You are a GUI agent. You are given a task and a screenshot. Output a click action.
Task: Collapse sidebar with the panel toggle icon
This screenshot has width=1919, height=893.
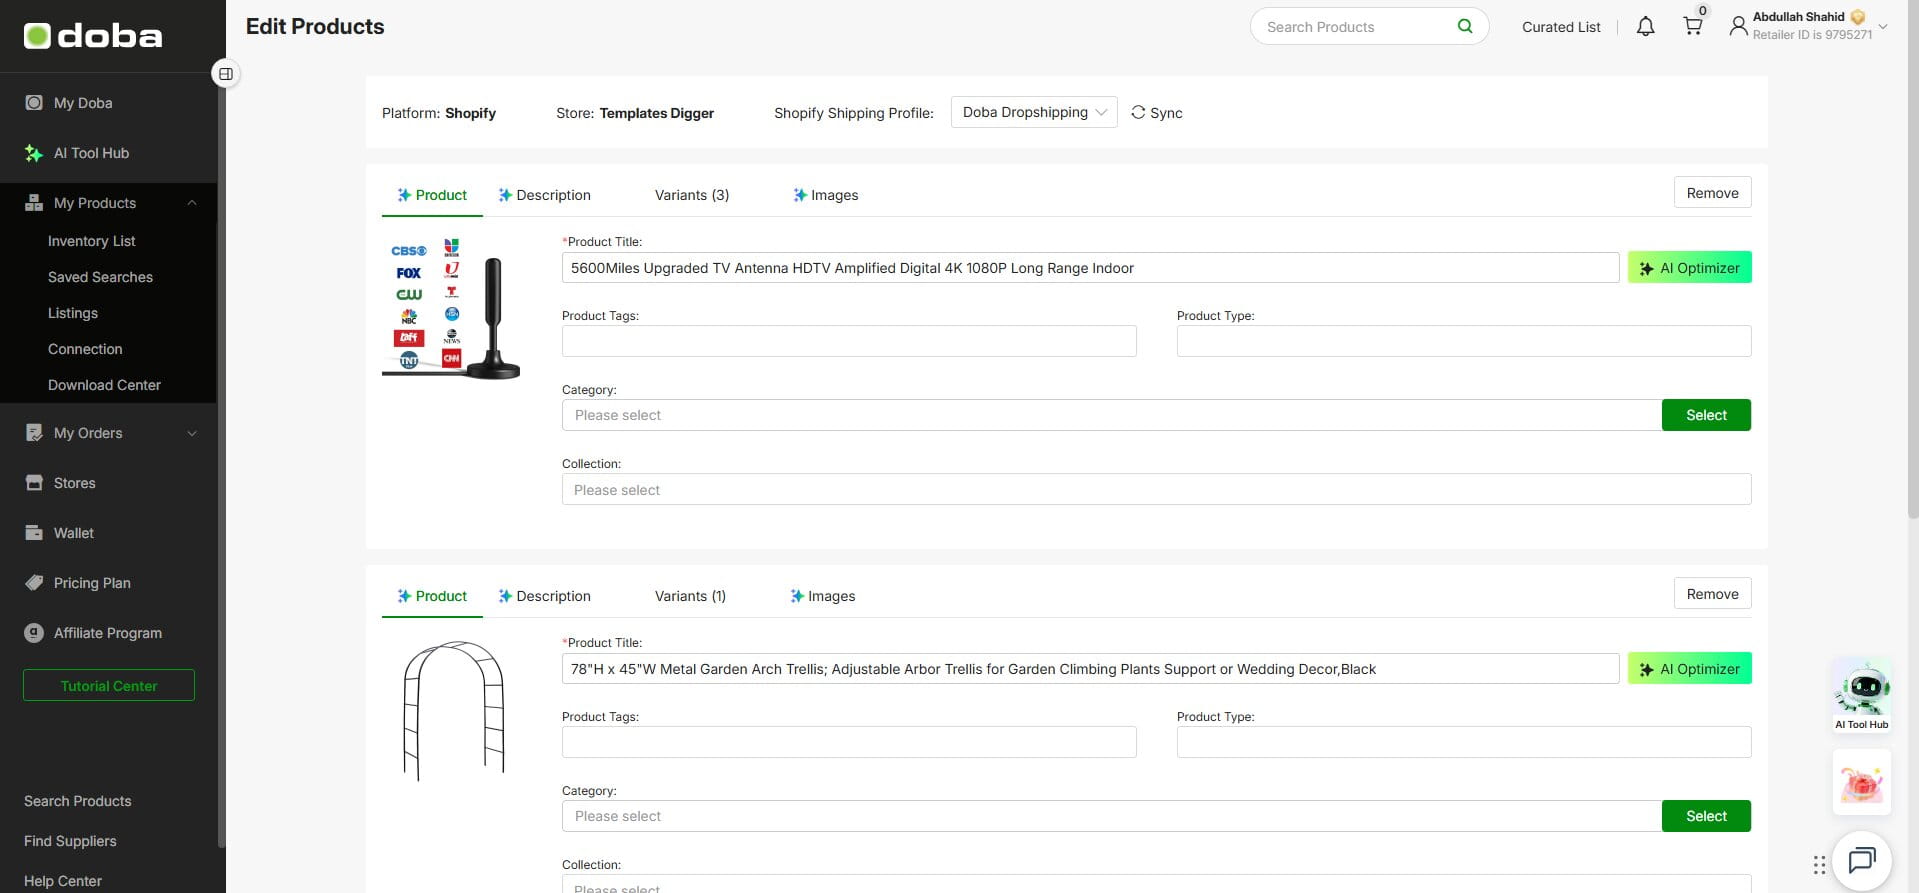tap(226, 74)
